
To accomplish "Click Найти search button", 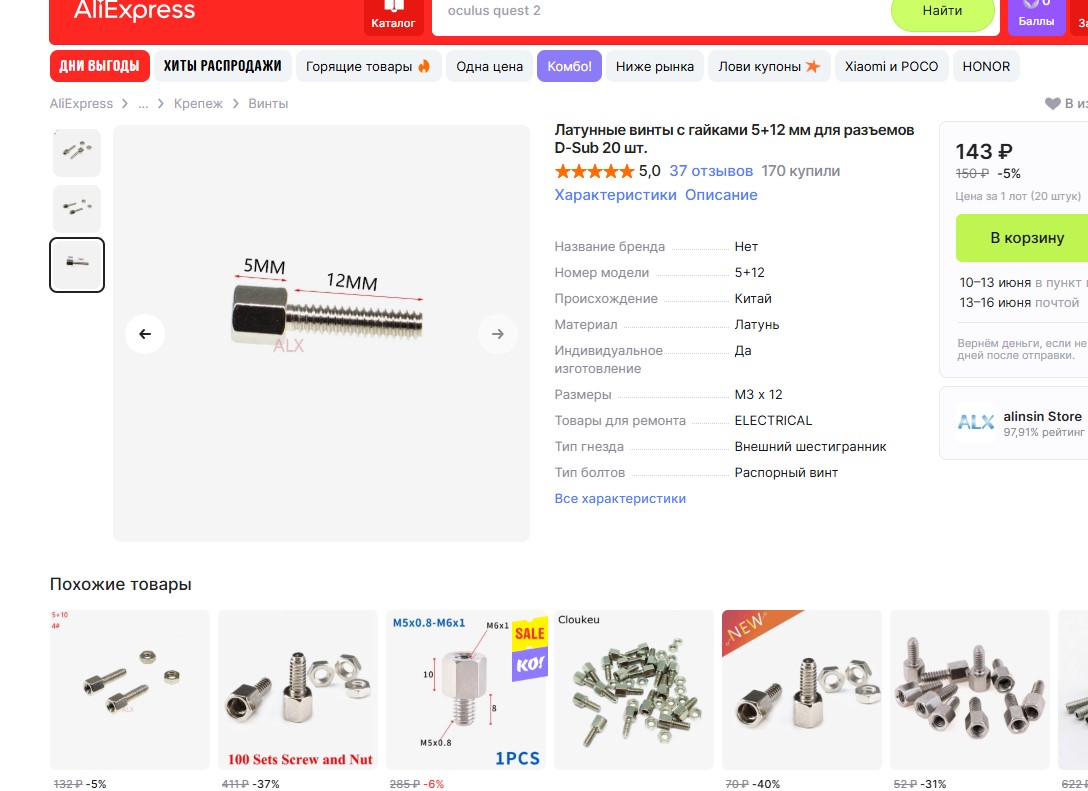I will (942, 12).
